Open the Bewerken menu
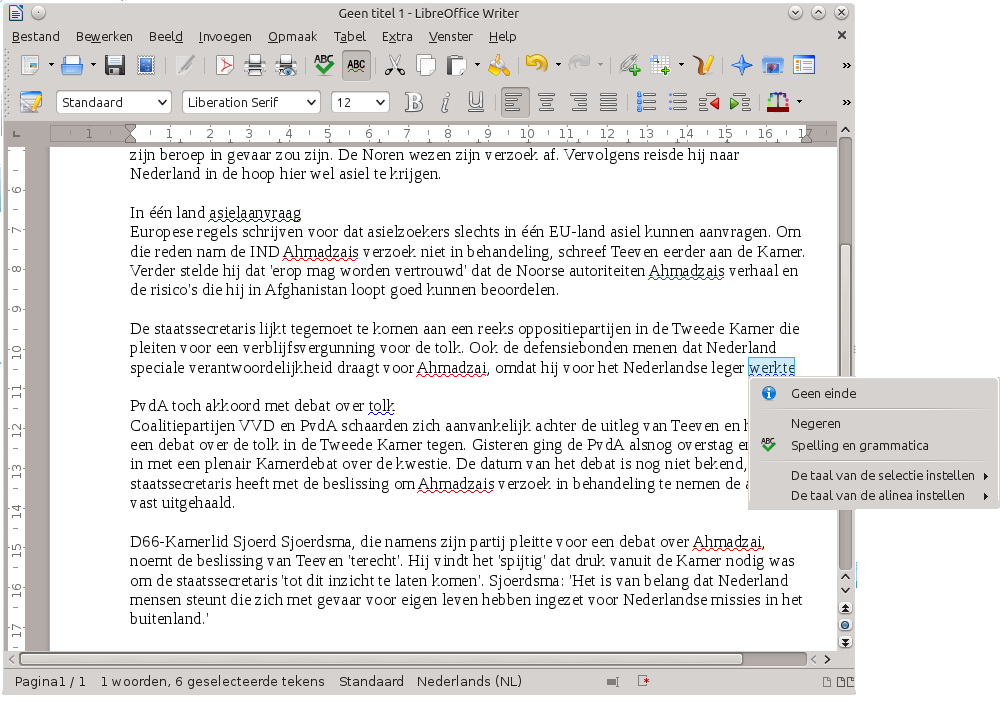The height and width of the screenshot is (703, 1004). coord(104,37)
